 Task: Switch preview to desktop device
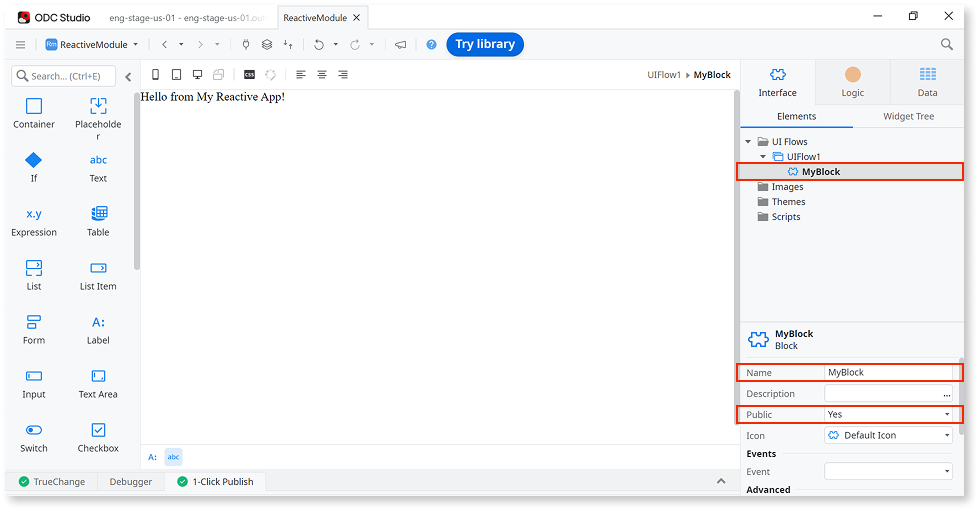click(197, 74)
